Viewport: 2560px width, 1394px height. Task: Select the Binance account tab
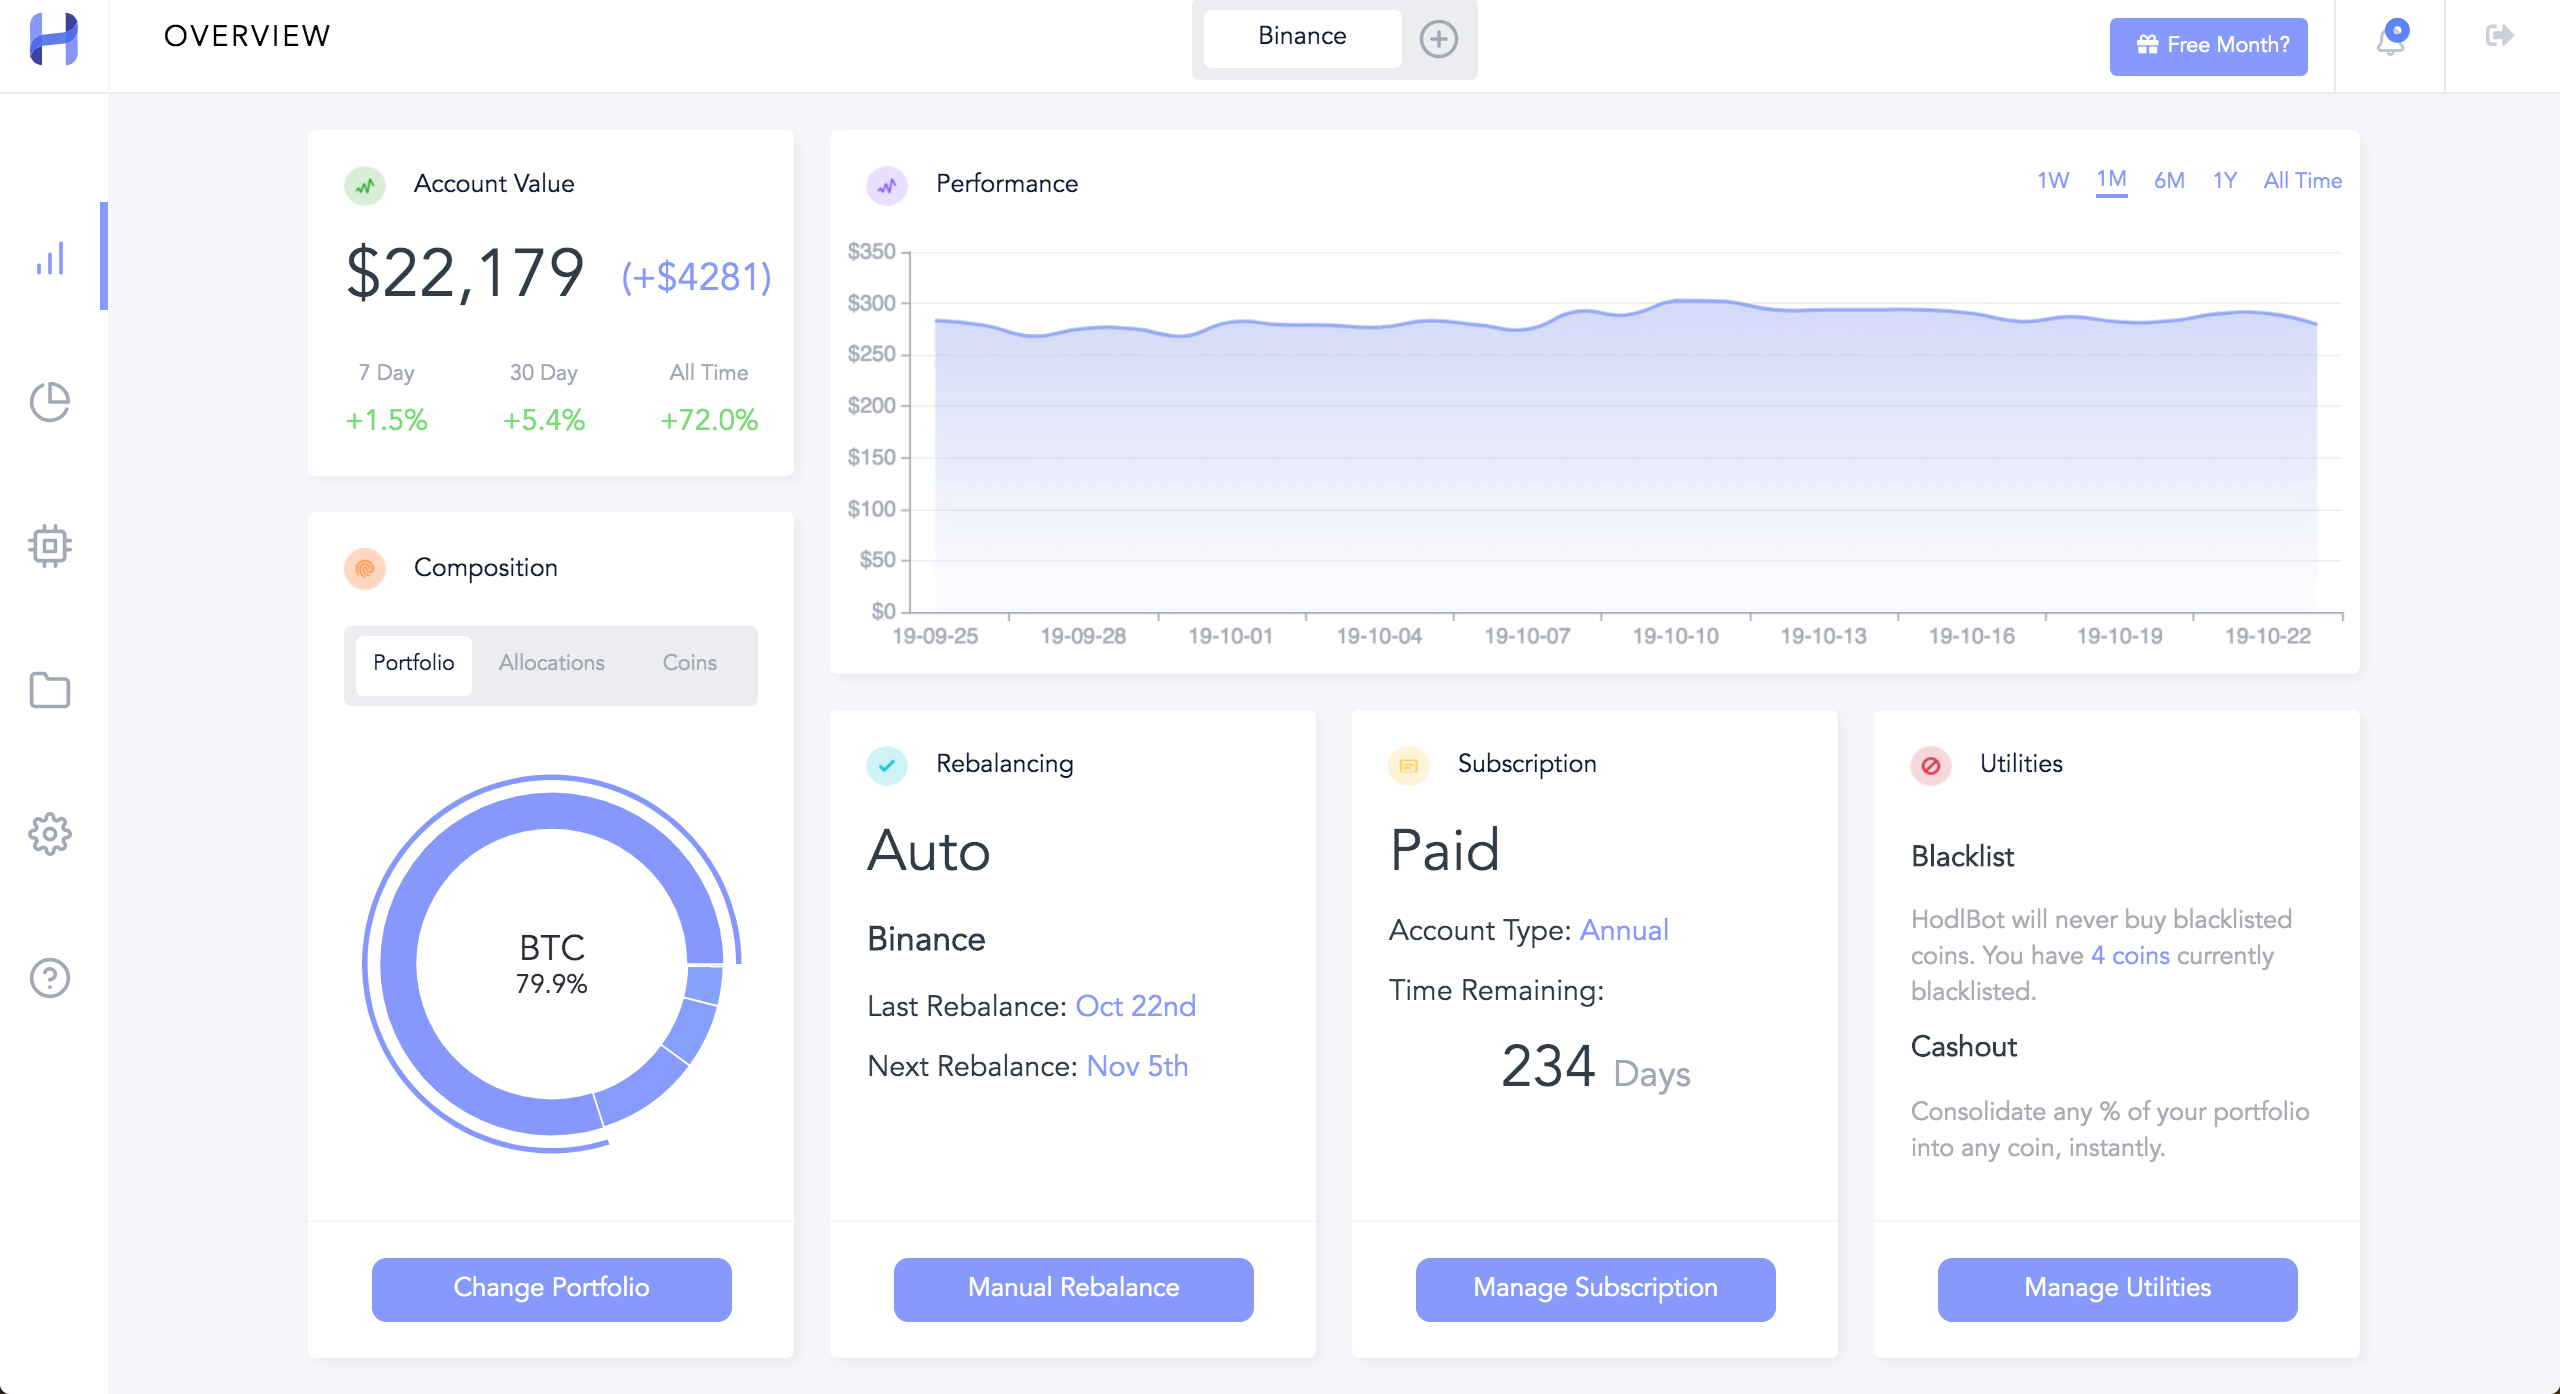tap(1302, 37)
